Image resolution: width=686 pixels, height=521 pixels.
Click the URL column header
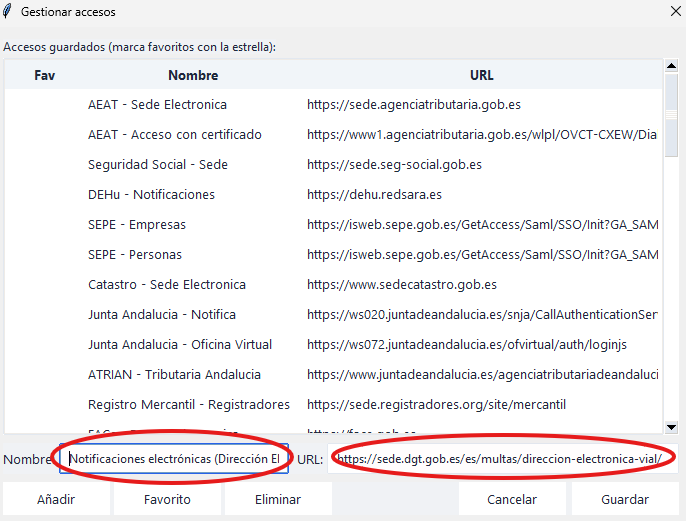click(x=482, y=75)
